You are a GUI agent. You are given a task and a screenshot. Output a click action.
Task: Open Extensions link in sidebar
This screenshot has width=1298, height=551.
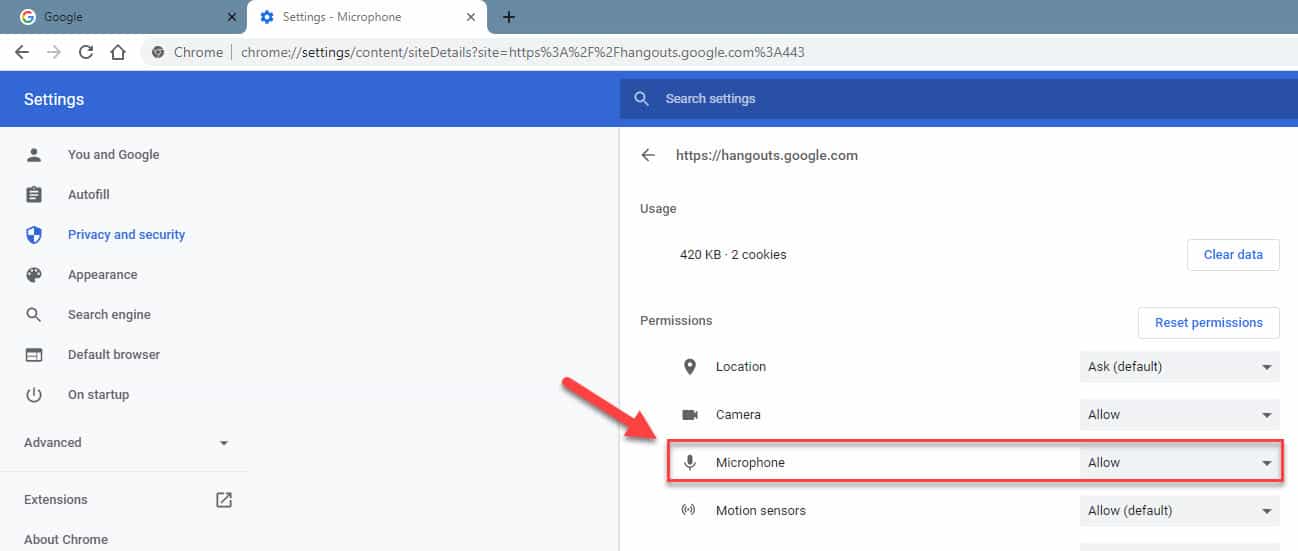[x=56, y=500]
